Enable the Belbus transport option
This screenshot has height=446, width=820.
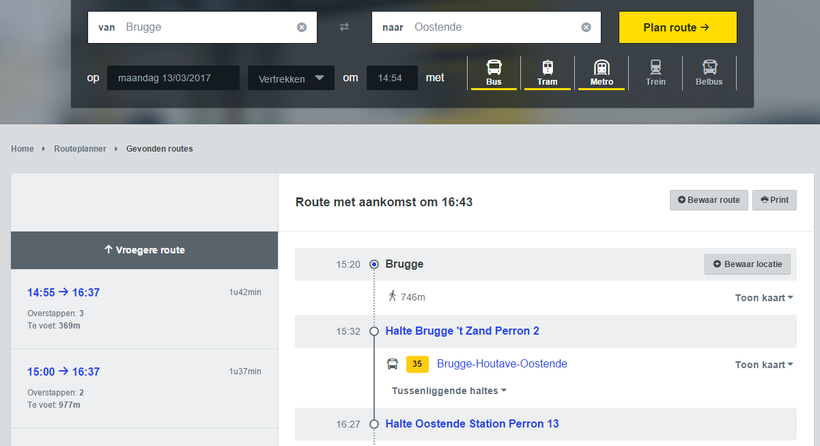pos(709,72)
